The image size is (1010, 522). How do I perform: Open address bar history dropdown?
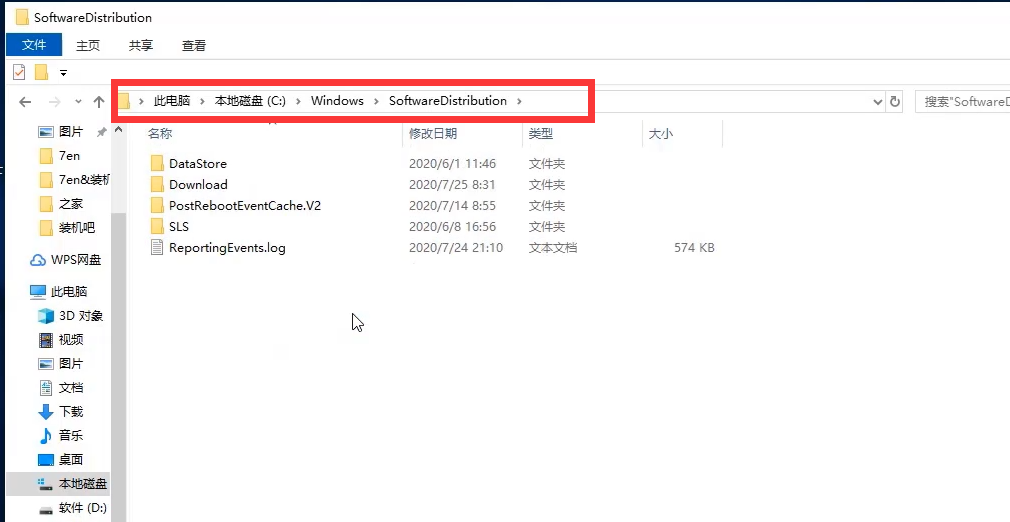(877, 101)
